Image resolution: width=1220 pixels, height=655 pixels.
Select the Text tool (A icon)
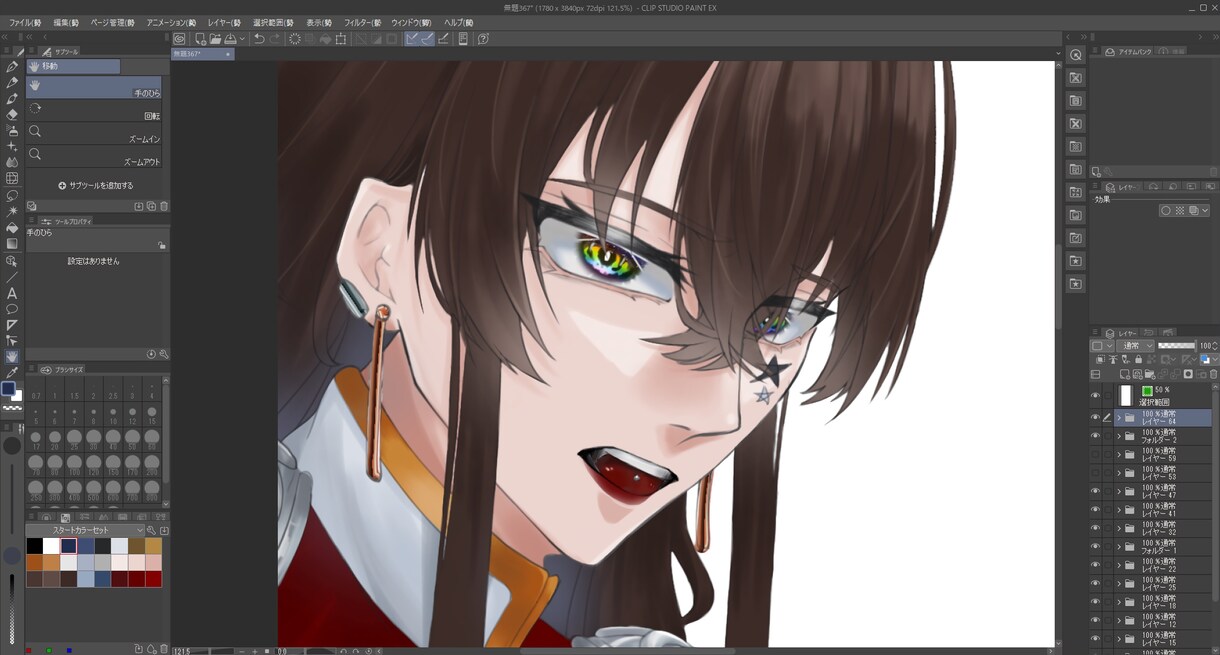click(12, 293)
